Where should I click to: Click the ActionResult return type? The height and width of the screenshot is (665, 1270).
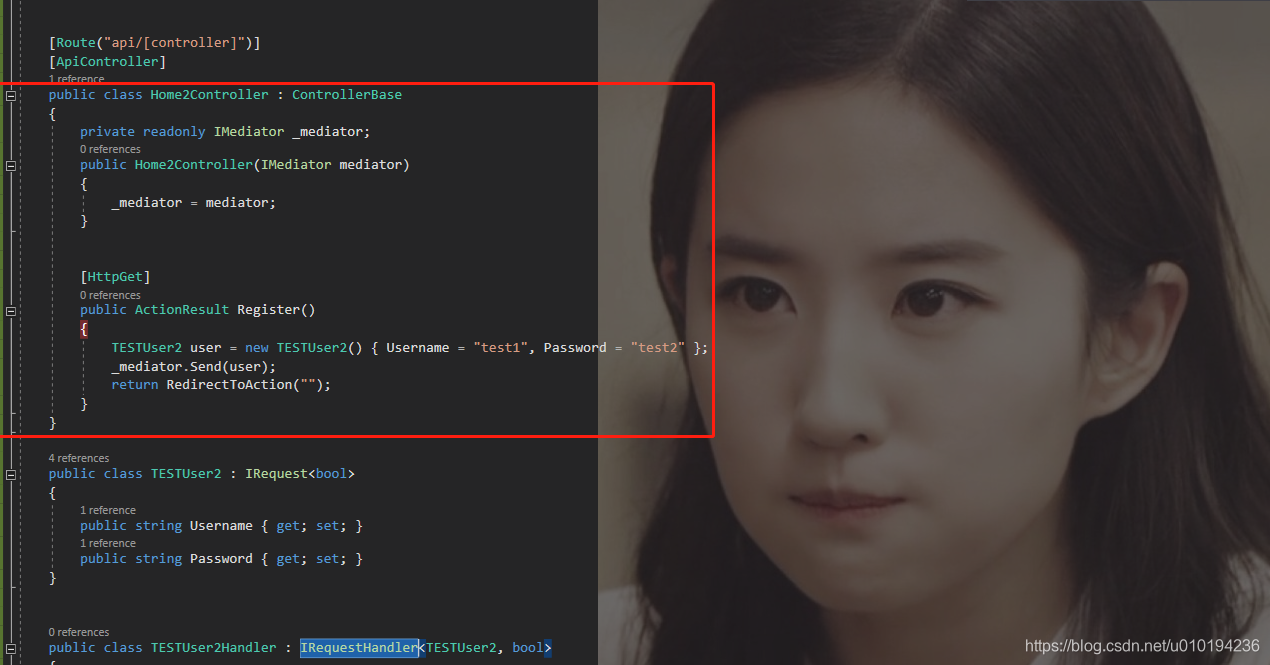[x=182, y=311]
